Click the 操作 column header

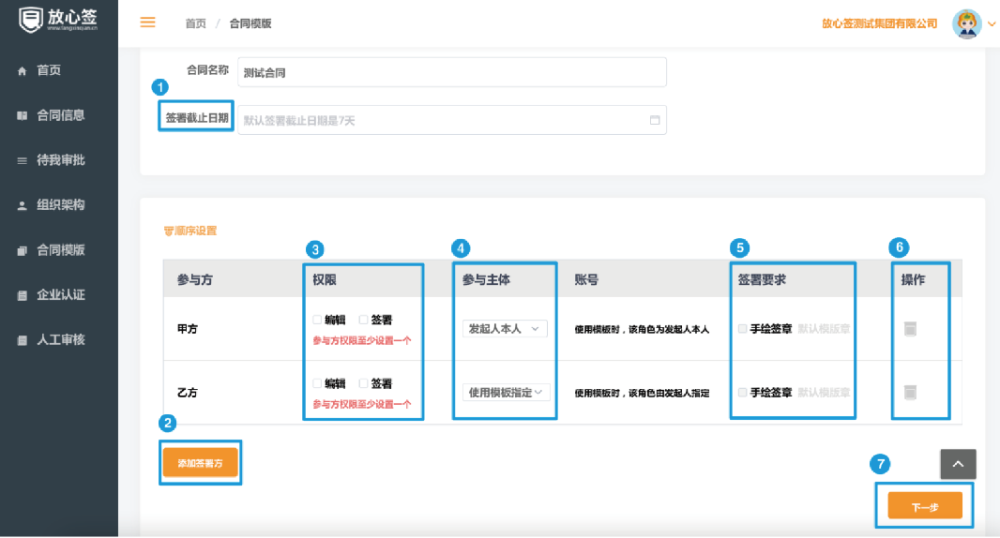click(x=913, y=280)
